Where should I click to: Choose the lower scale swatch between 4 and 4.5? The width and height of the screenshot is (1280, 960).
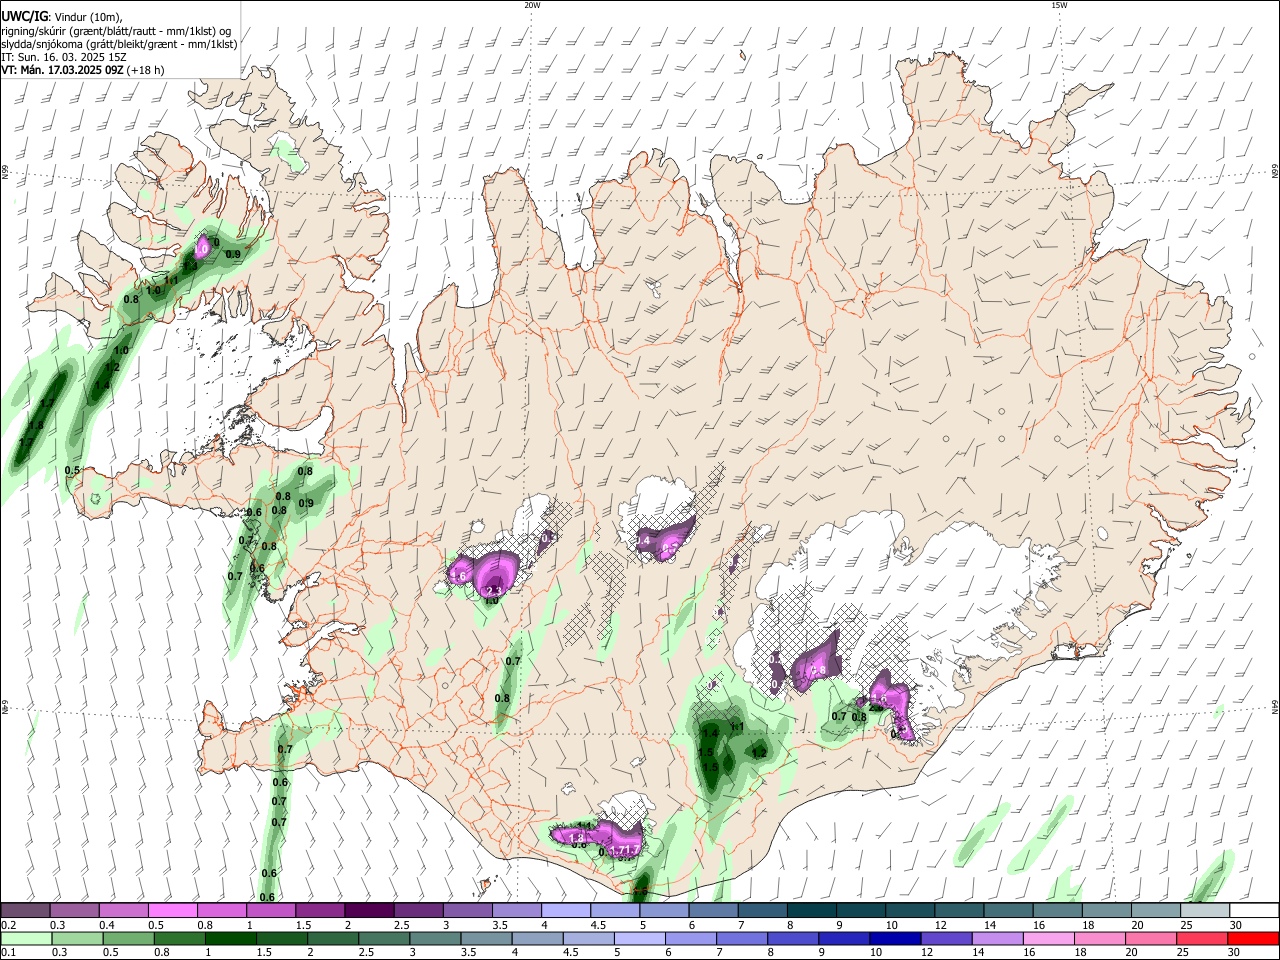(x=537, y=938)
